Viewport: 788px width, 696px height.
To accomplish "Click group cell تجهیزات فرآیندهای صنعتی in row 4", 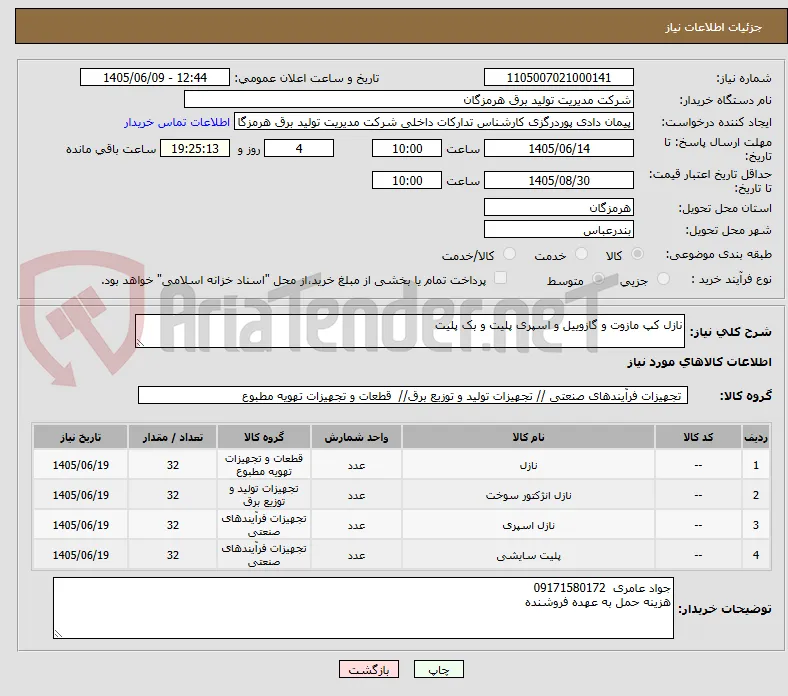I will click(x=264, y=555).
